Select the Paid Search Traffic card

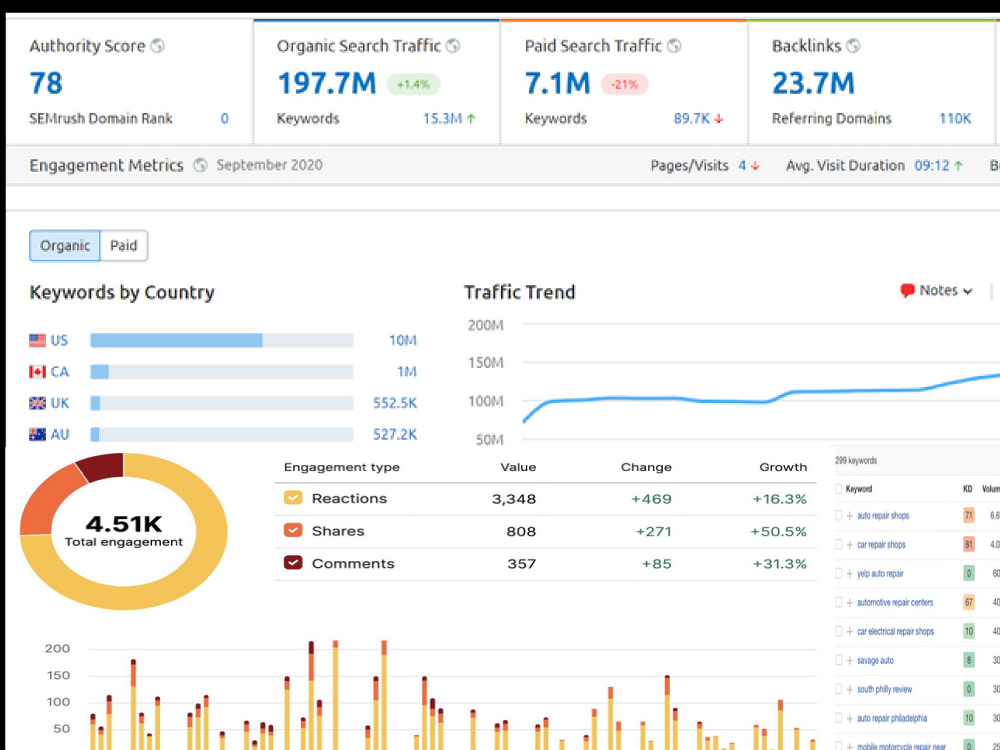point(624,82)
